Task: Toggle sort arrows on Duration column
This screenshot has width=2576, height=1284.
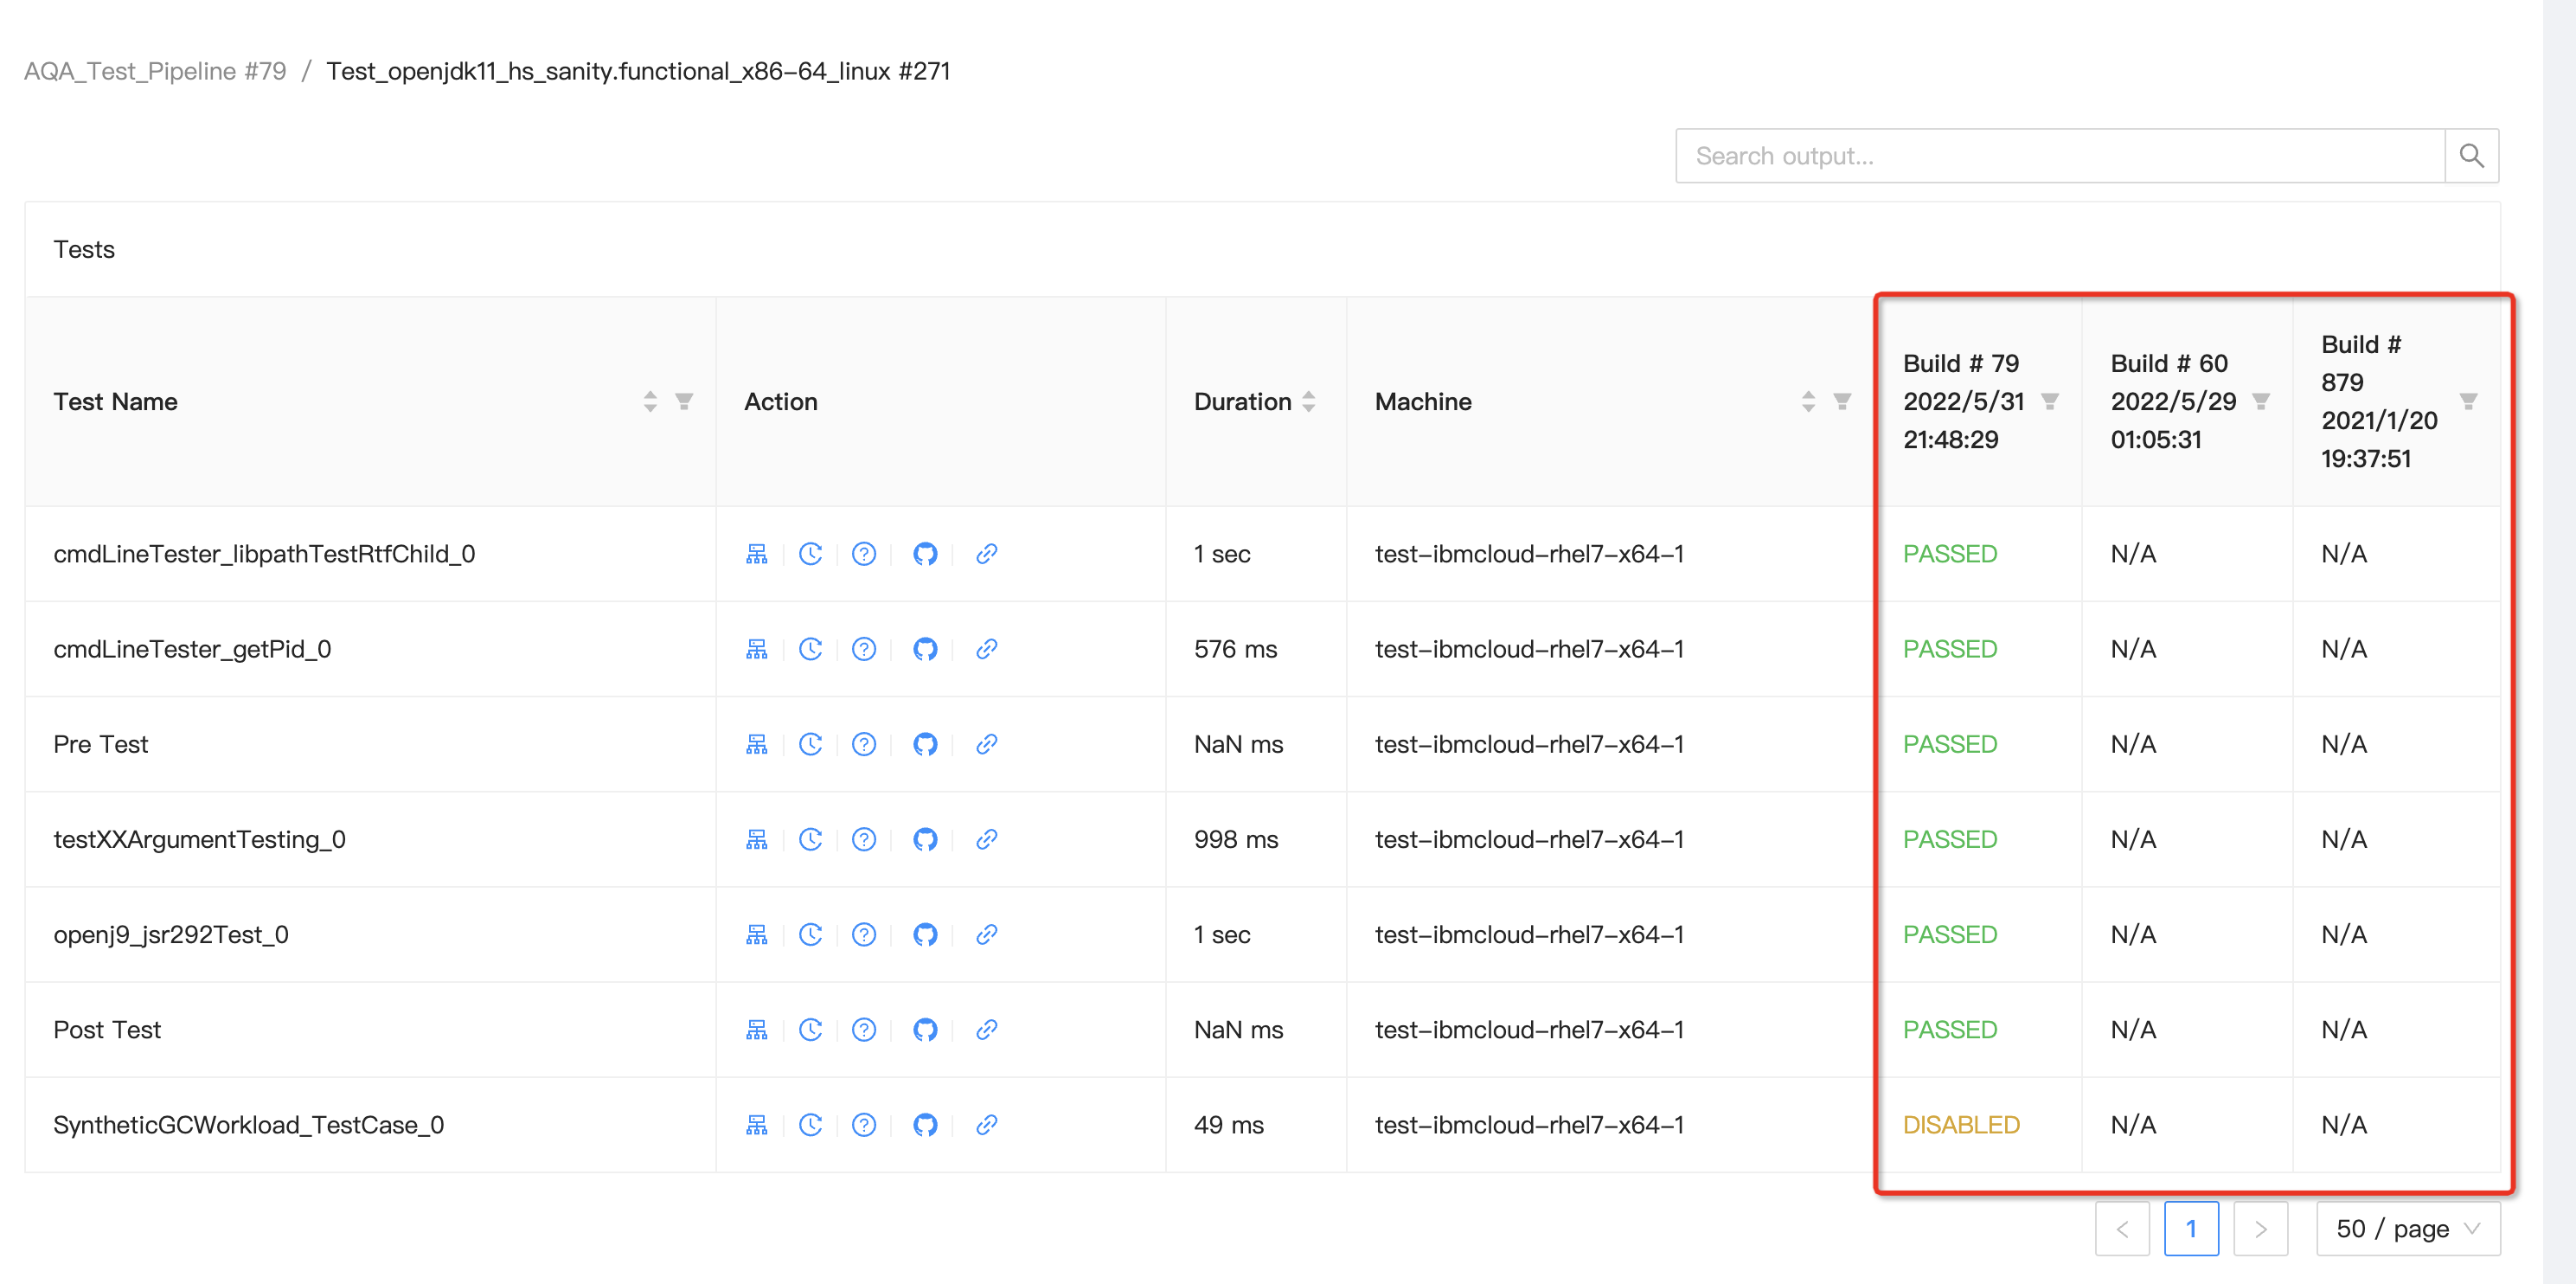Action: (1308, 401)
